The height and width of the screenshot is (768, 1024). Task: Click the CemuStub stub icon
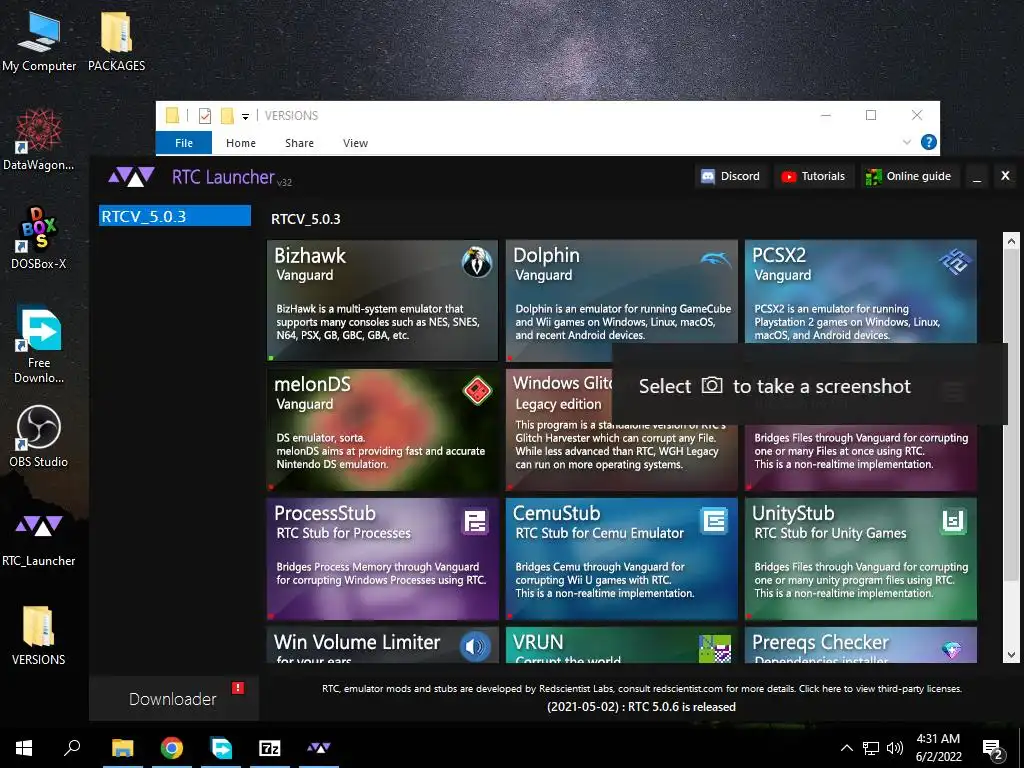pos(714,521)
